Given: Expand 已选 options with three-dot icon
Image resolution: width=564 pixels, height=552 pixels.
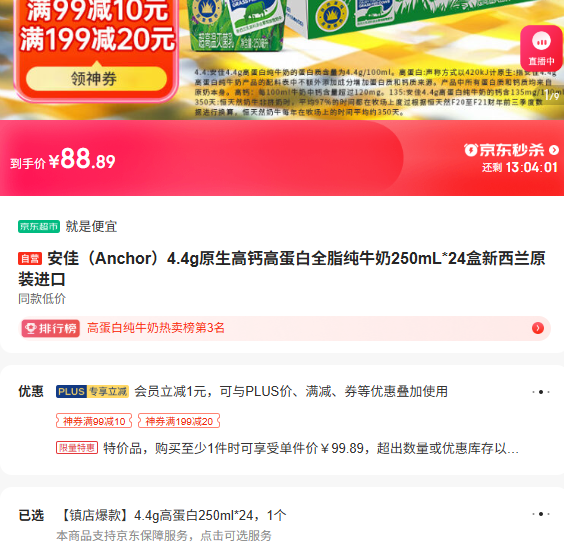Looking at the screenshot, I should tap(541, 514).
